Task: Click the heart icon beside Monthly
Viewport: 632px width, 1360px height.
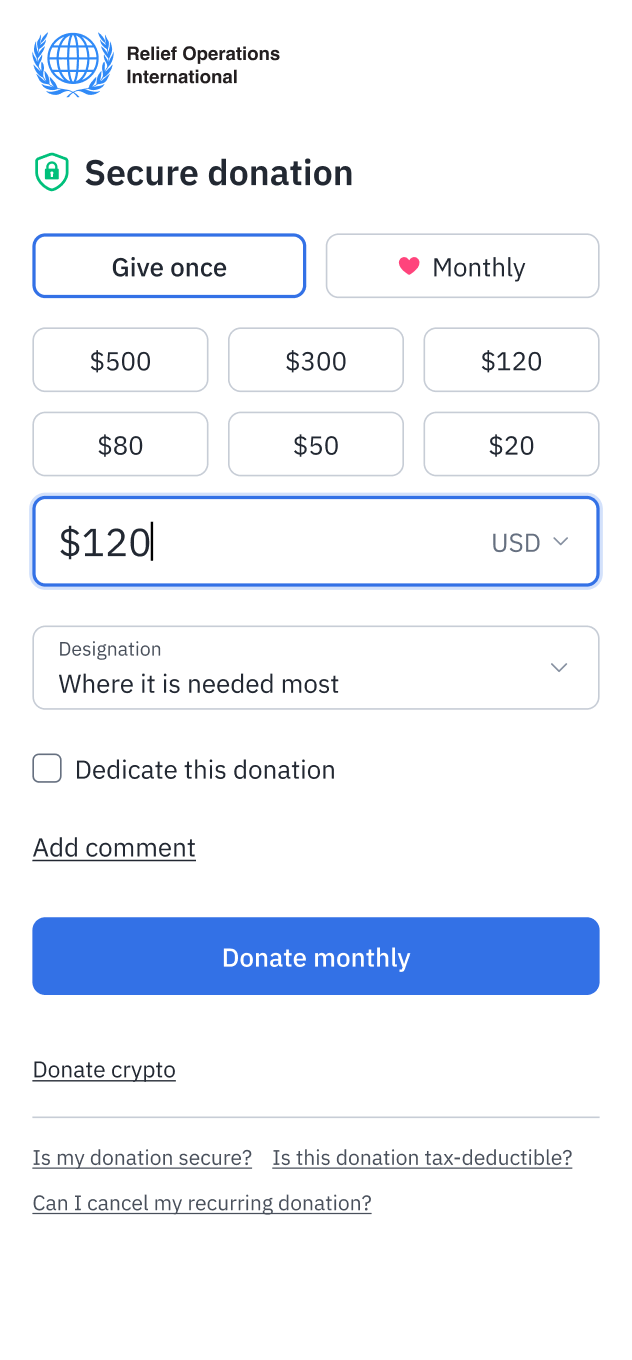Action: [409, 266]
